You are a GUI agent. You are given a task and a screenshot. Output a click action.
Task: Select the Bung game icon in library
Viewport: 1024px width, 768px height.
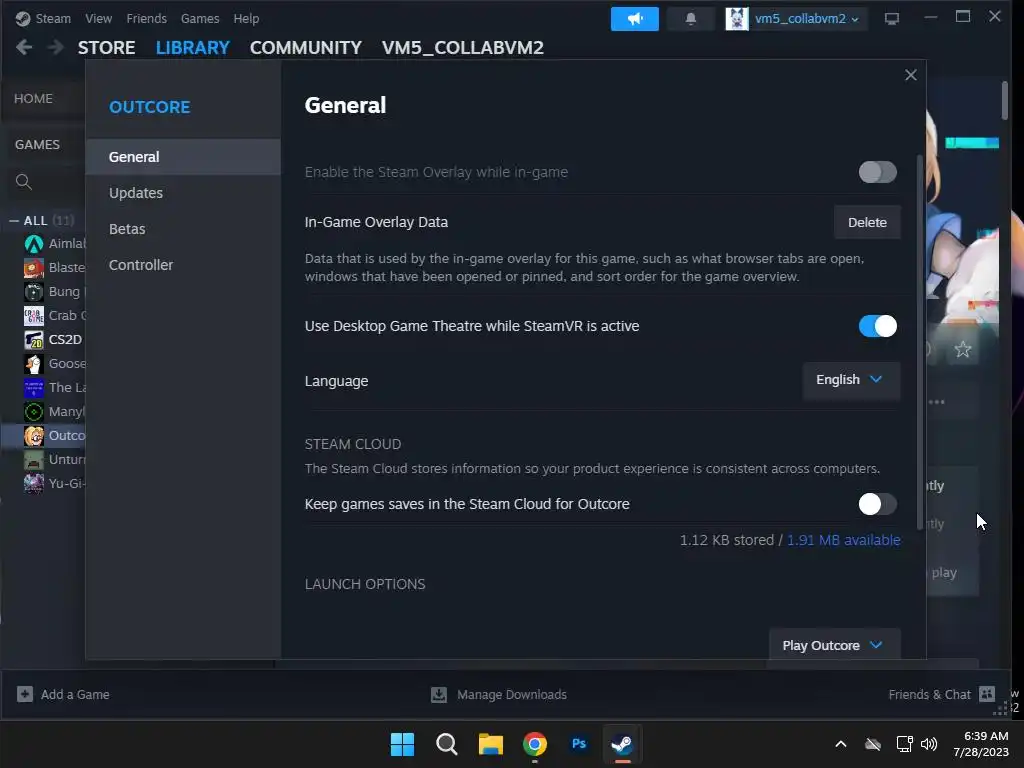[x=33, y=291]
